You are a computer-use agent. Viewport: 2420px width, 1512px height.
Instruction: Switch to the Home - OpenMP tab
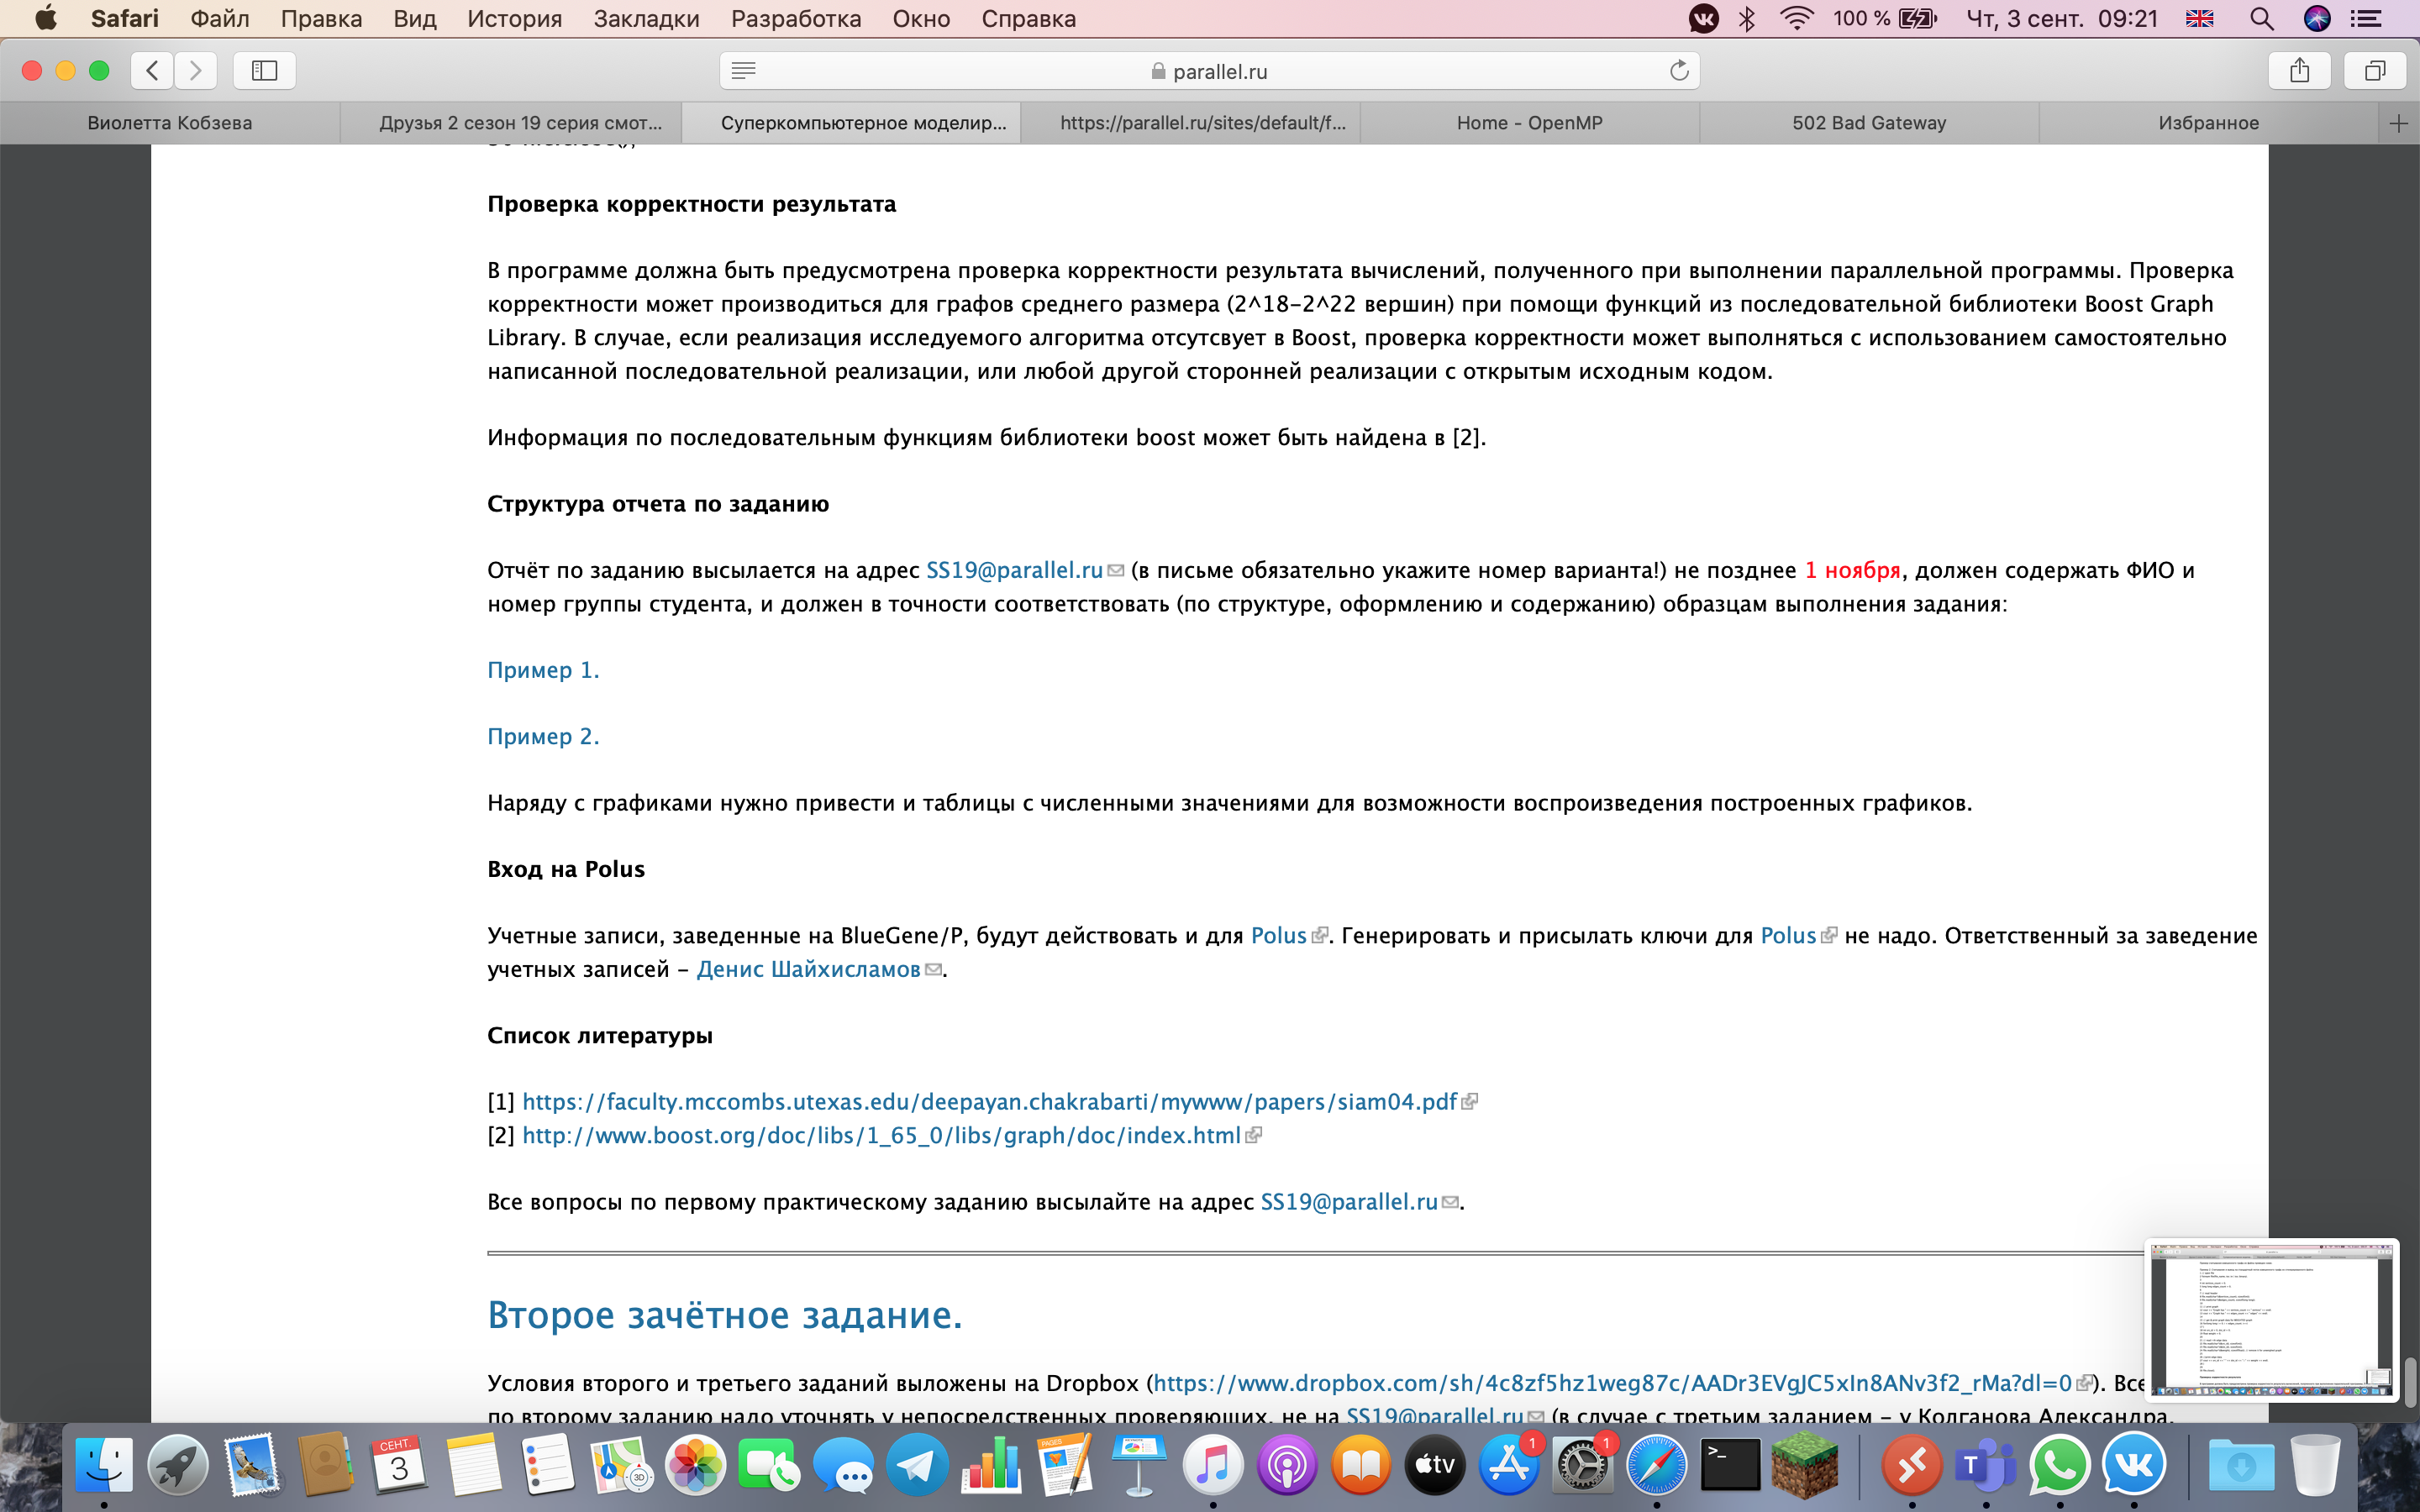point(1529,123)
